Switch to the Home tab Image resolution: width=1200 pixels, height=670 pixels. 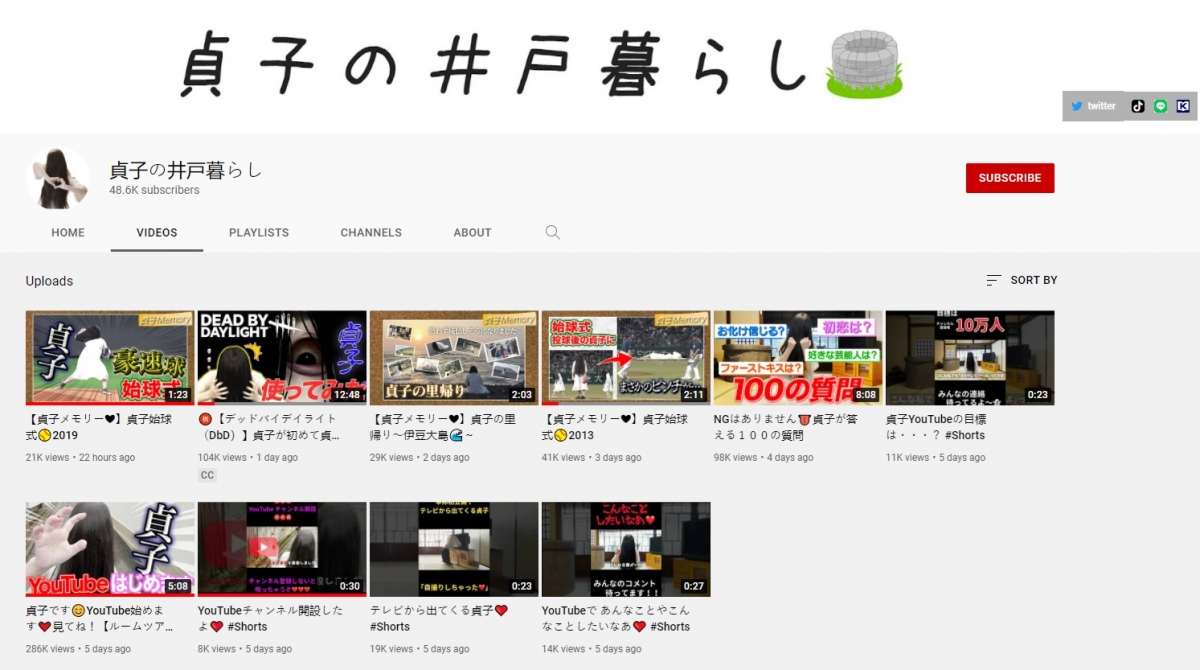[68, 232]
